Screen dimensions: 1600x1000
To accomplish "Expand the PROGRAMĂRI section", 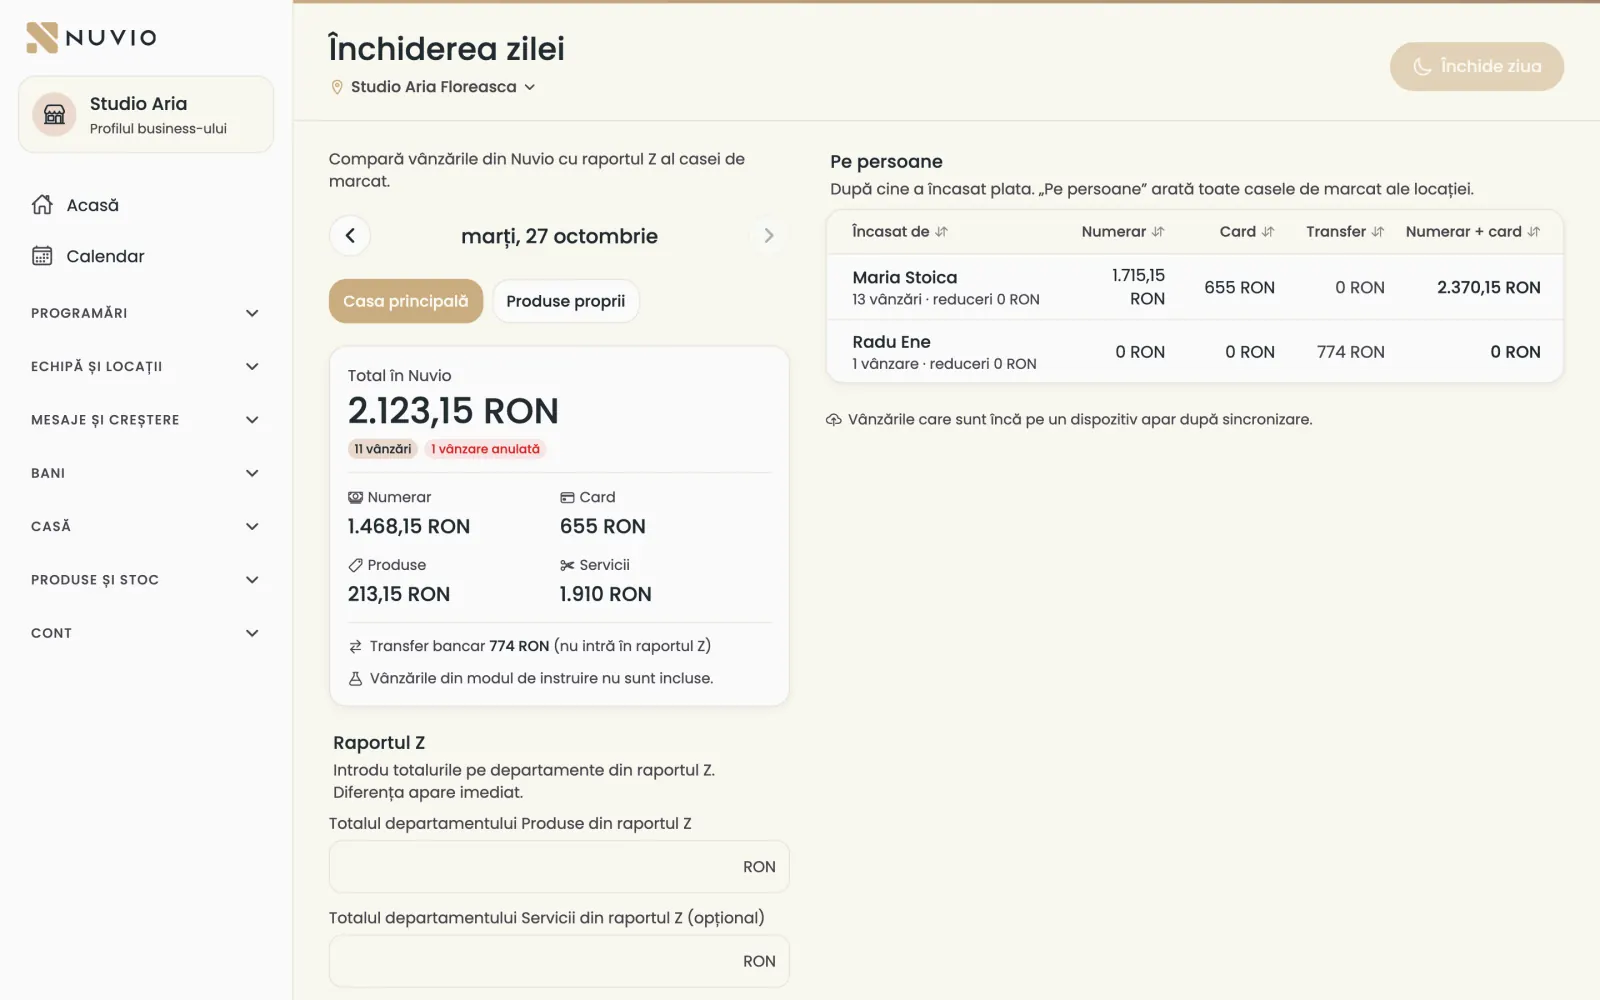I will tap(145, 313).
